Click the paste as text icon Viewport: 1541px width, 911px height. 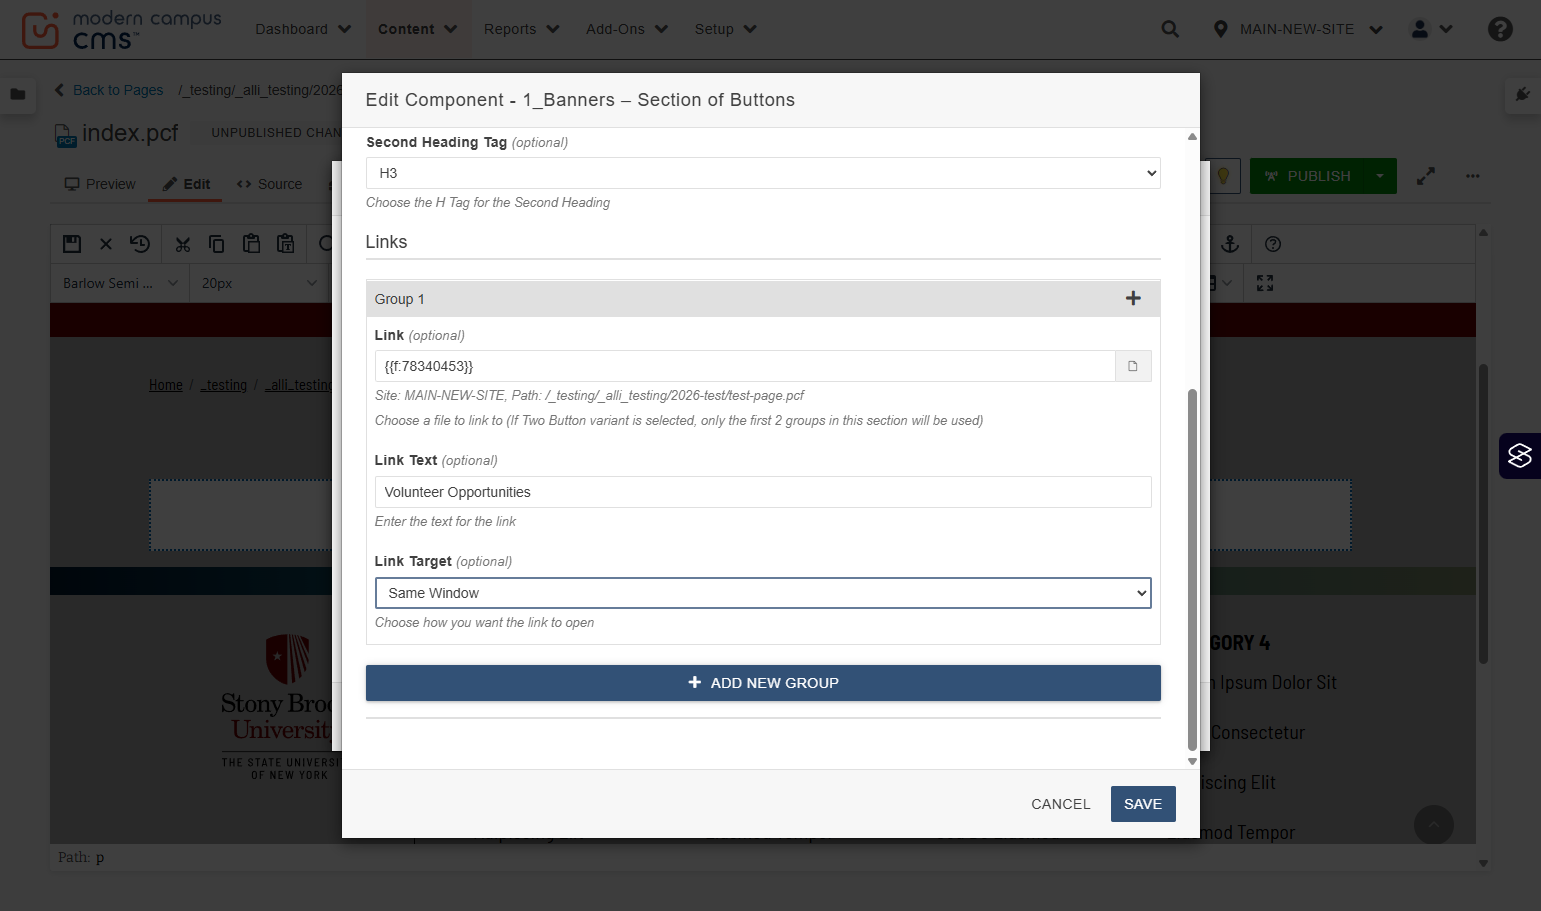[286, 244]
